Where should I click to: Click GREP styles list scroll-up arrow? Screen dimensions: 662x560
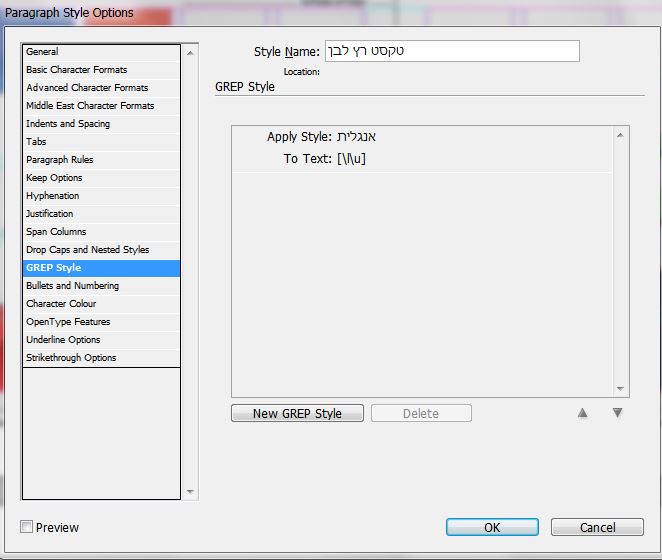click(x=620, y=135)
